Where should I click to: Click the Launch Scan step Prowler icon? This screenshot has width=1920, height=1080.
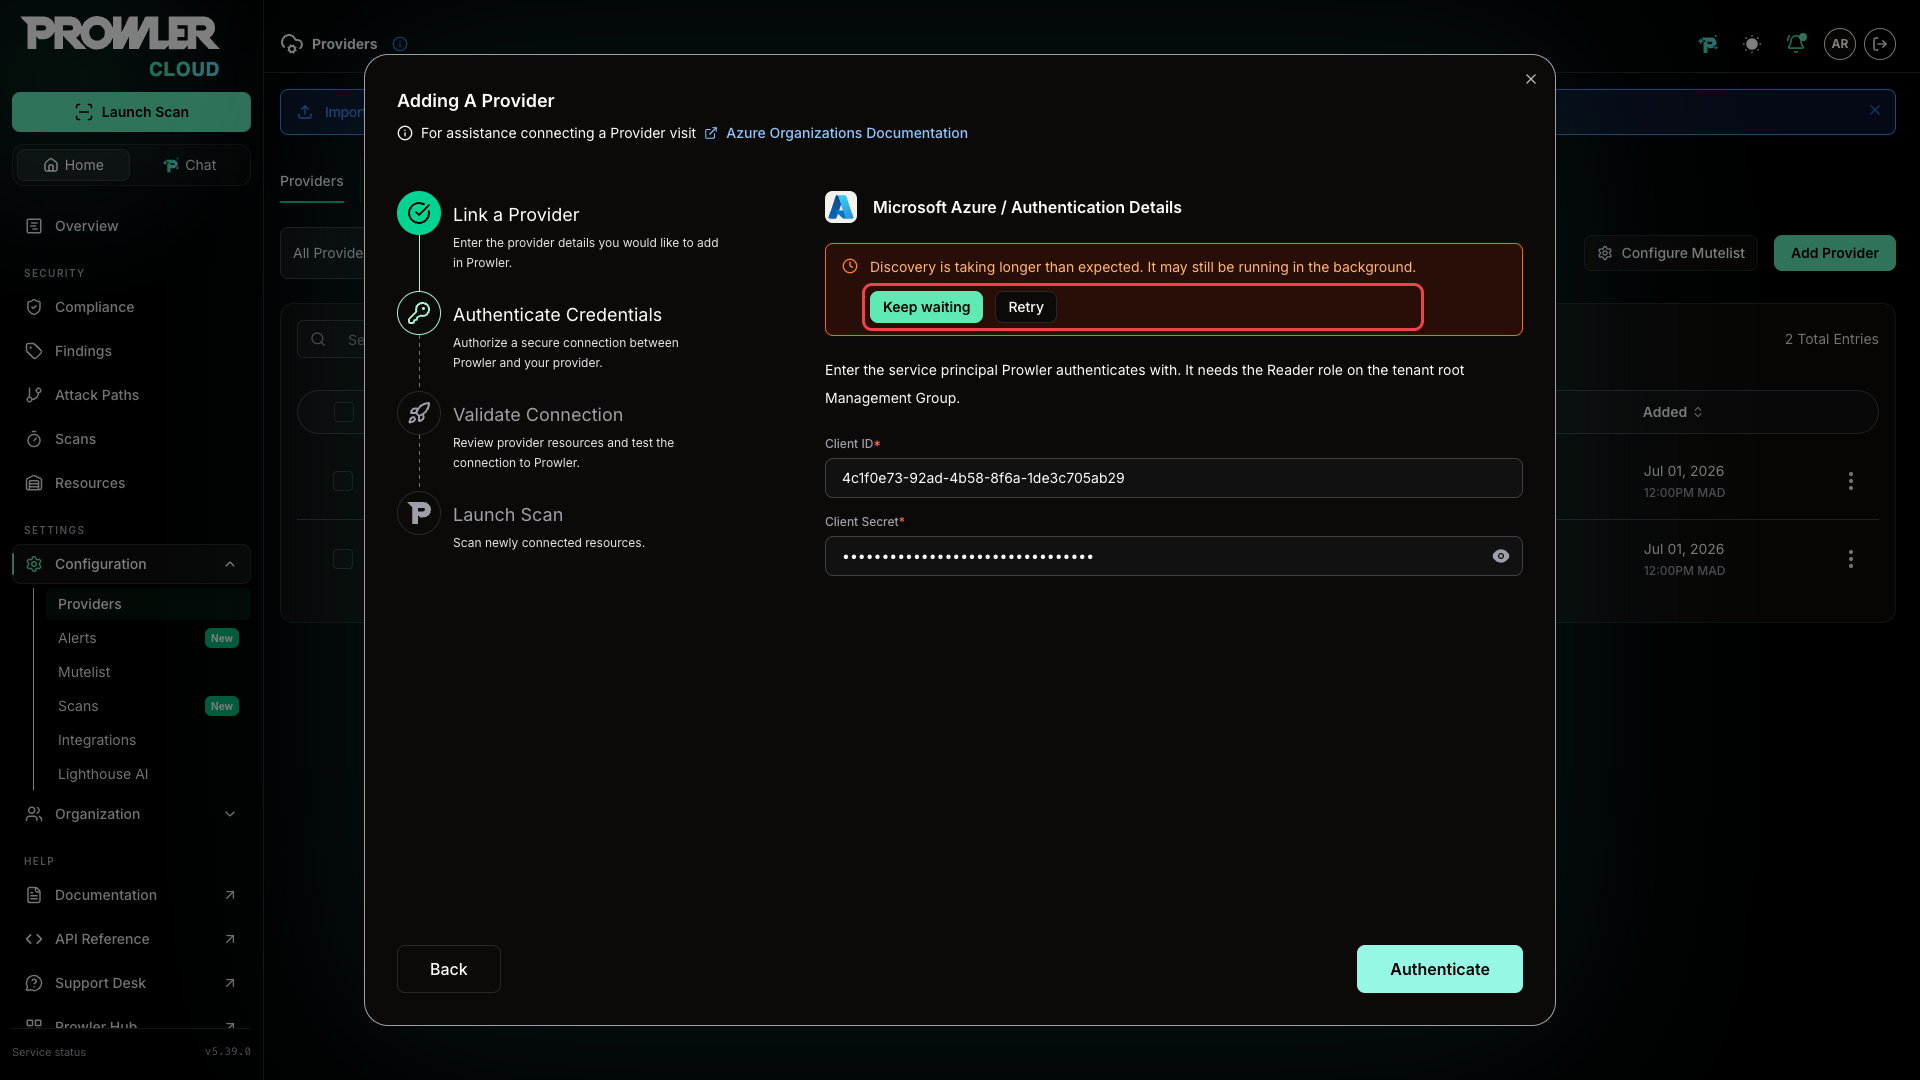tap(419, 513)
